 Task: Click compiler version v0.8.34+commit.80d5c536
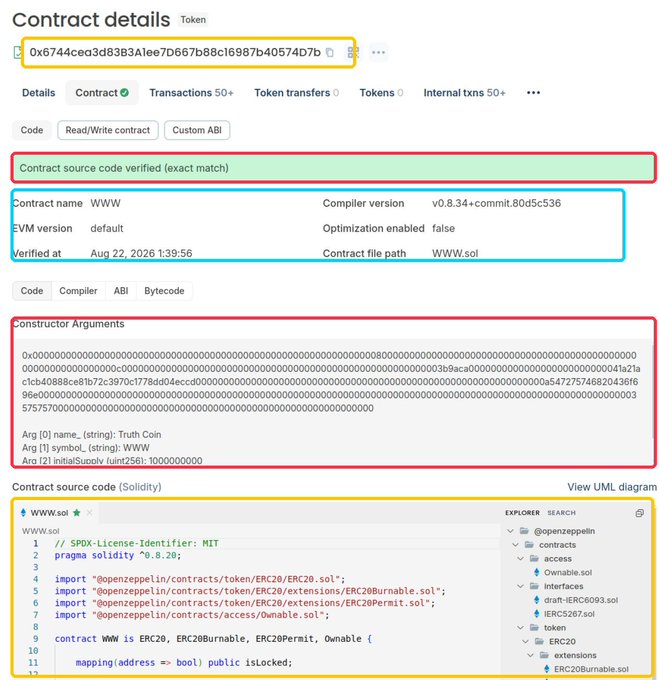point(496,203)
